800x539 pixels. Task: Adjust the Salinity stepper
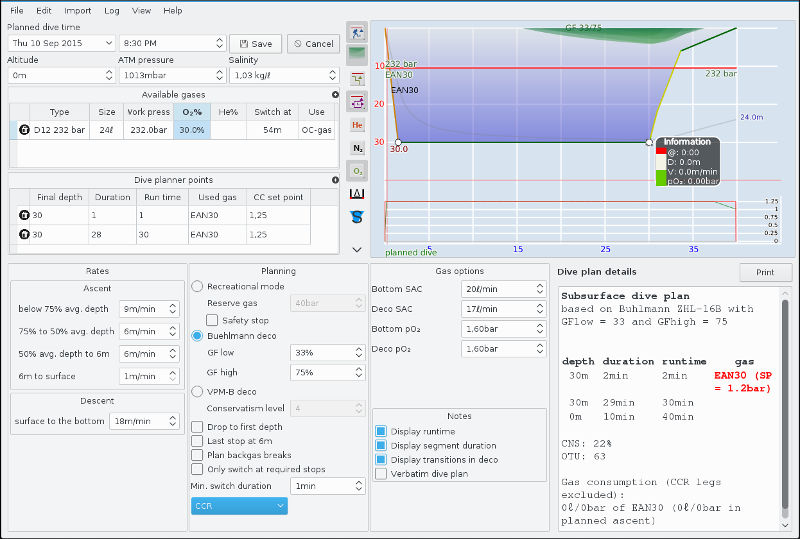[332, 75]
